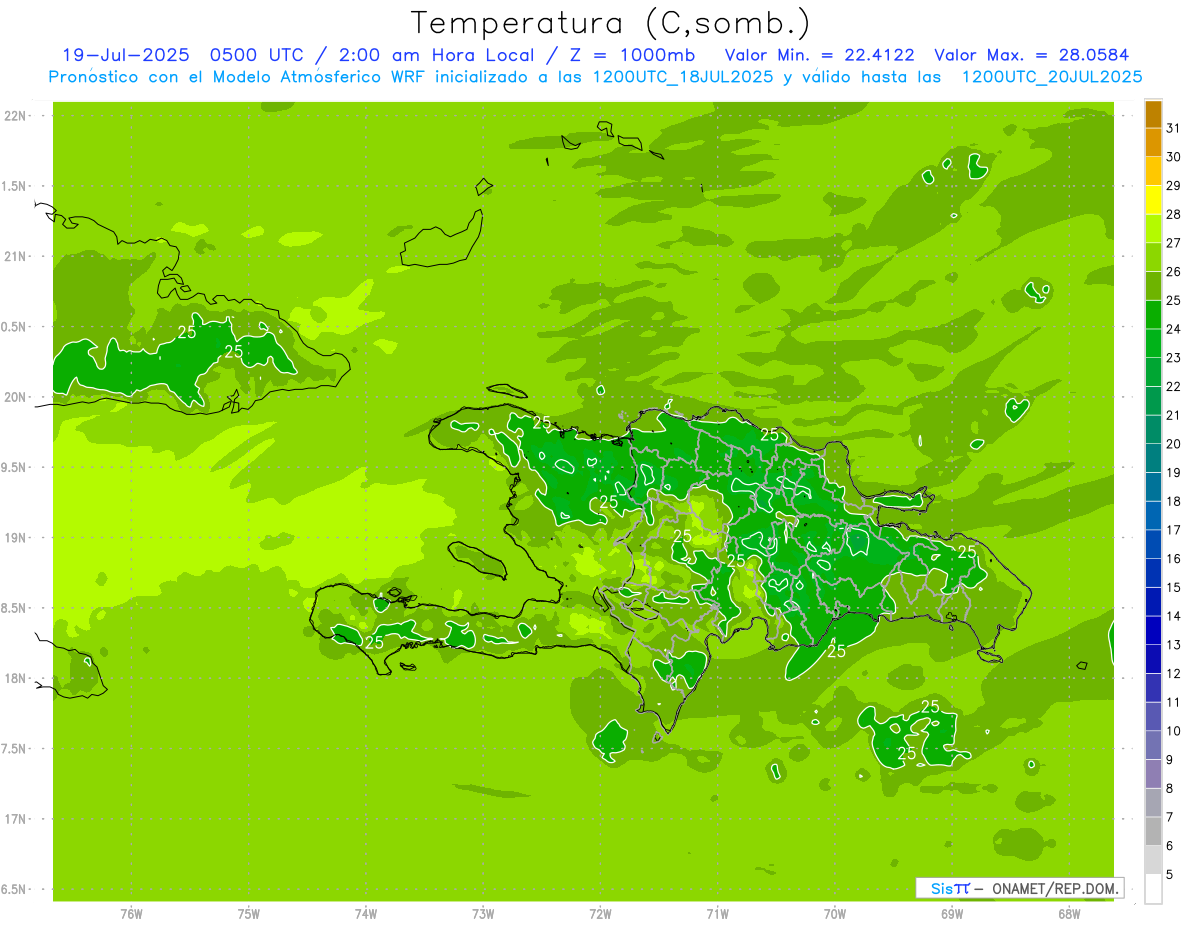Click the legend value "28" on the color scale

coord(1173,215)
